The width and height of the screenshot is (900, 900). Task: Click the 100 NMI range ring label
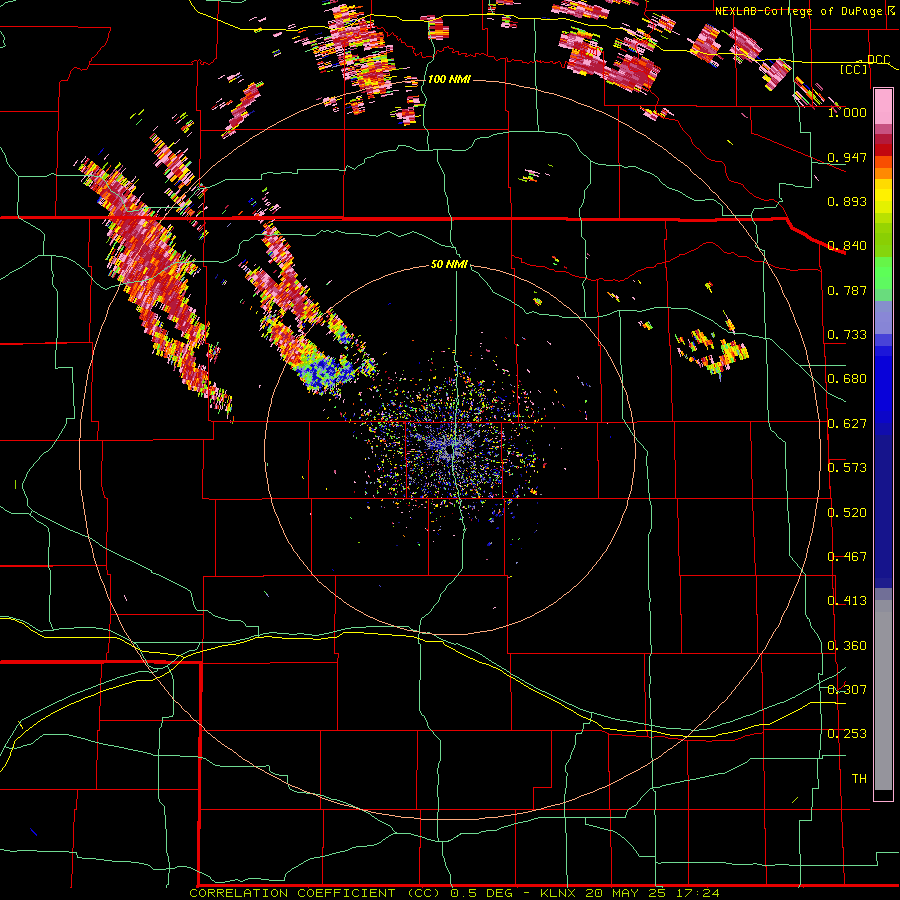pyautogui.click(x=449, y=79)
